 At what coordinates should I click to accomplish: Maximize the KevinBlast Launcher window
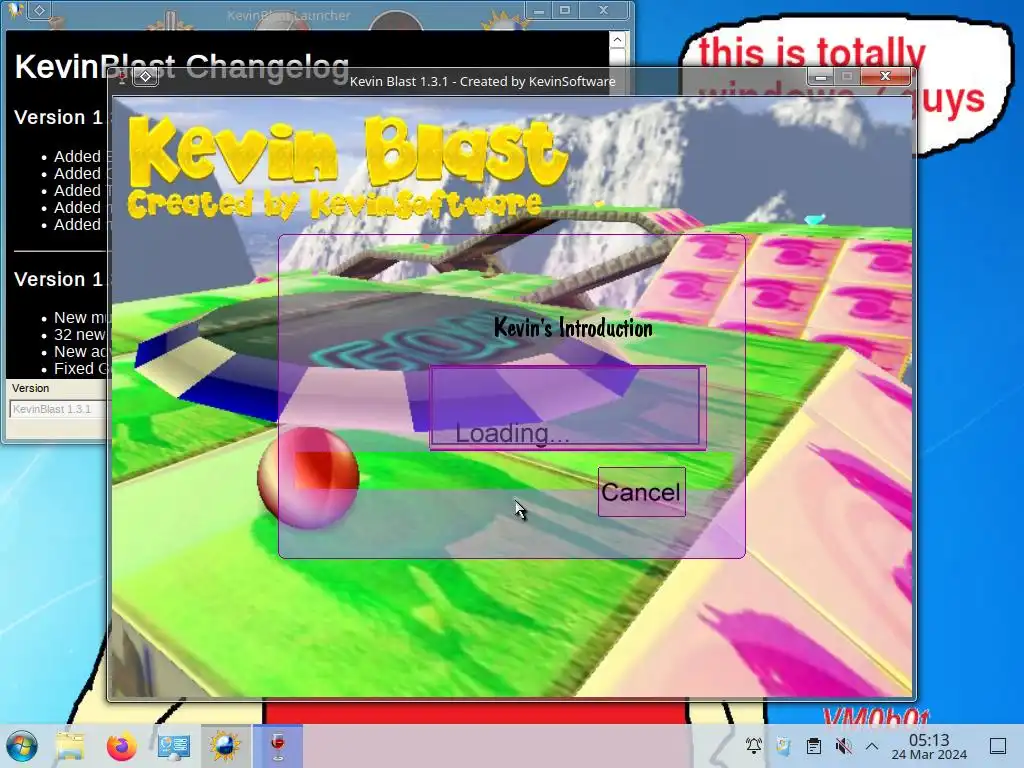(565, 10)
